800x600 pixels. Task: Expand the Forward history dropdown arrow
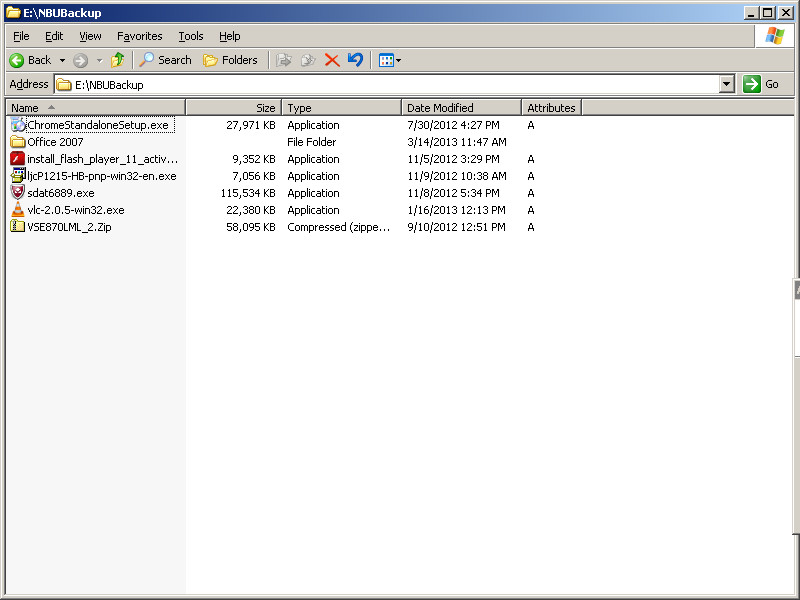pos(99,60)
